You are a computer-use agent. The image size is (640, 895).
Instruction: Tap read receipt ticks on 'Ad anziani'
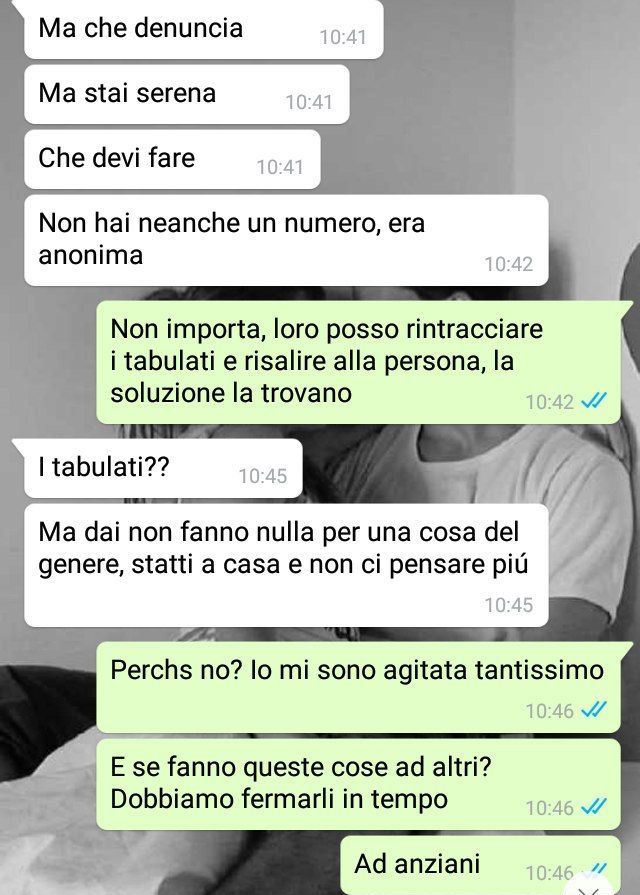(594, 870)
